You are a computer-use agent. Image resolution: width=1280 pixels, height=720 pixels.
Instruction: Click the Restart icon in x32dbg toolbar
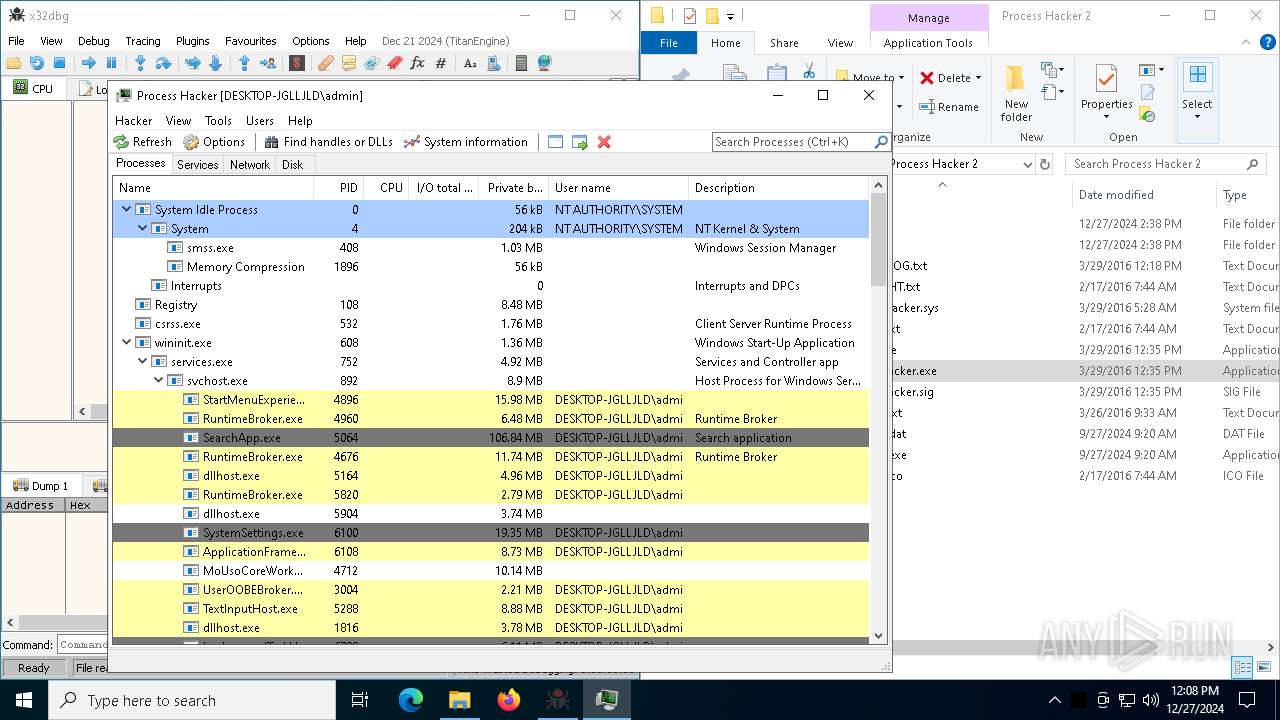click(36, 63)
